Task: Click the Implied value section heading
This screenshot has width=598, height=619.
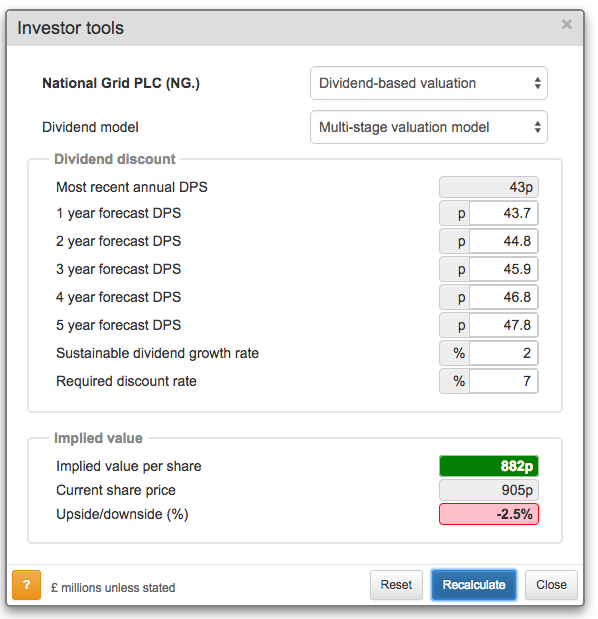Action: pyautogui.click(x=98, y=438)
